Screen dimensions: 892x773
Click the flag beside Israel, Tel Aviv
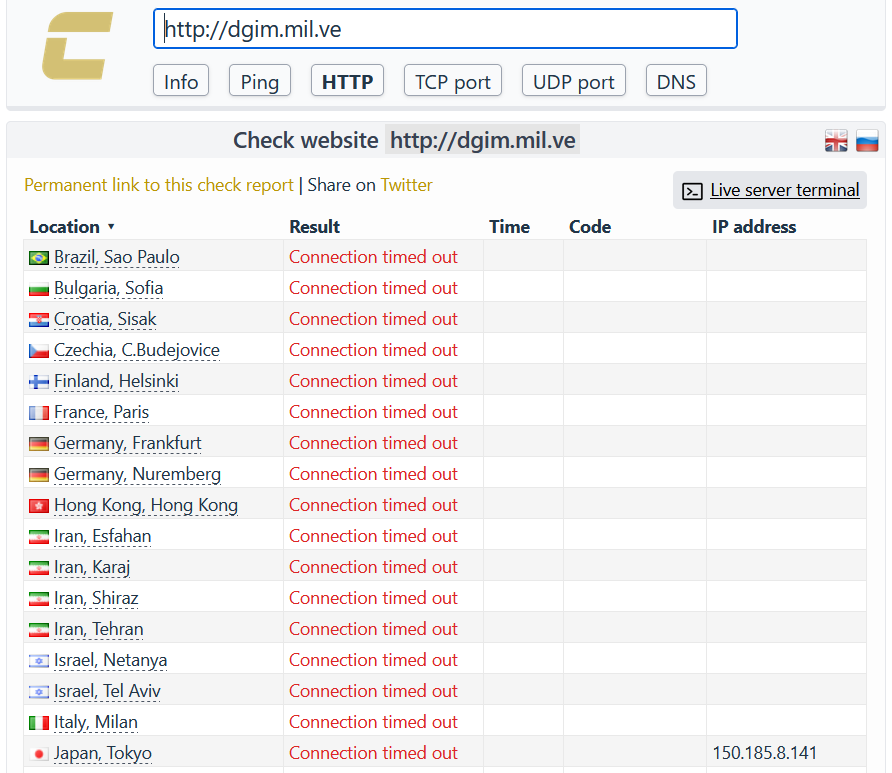click(39, 692)
